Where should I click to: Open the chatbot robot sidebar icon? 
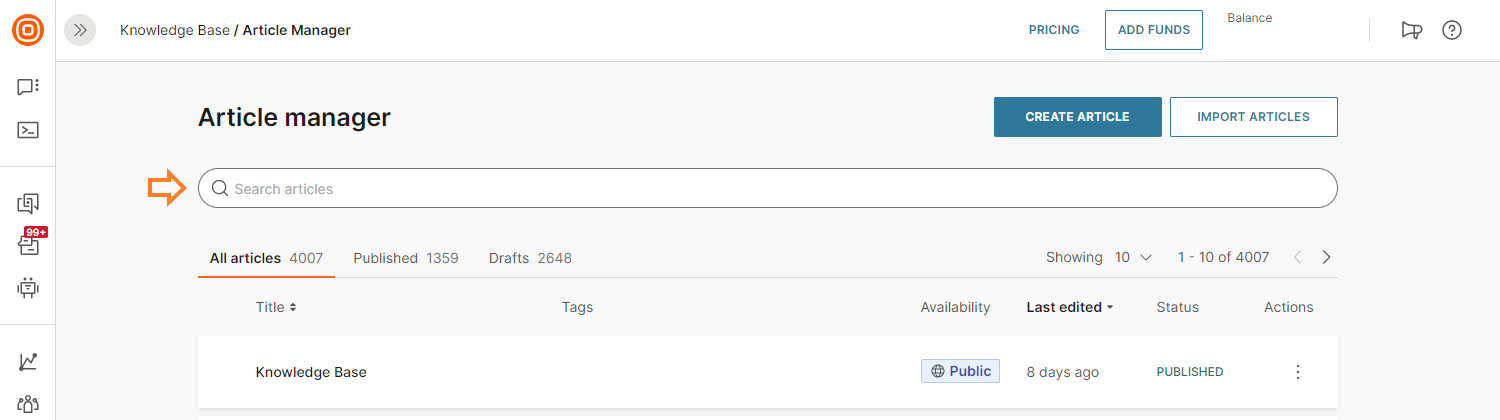28,288
